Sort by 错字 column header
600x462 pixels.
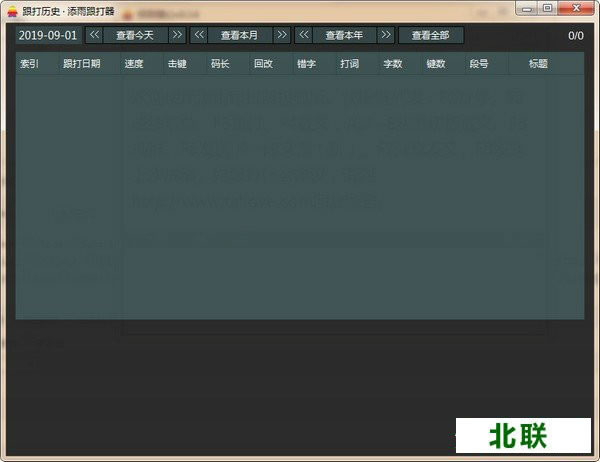pyautogui.click(x=306, y=63)
